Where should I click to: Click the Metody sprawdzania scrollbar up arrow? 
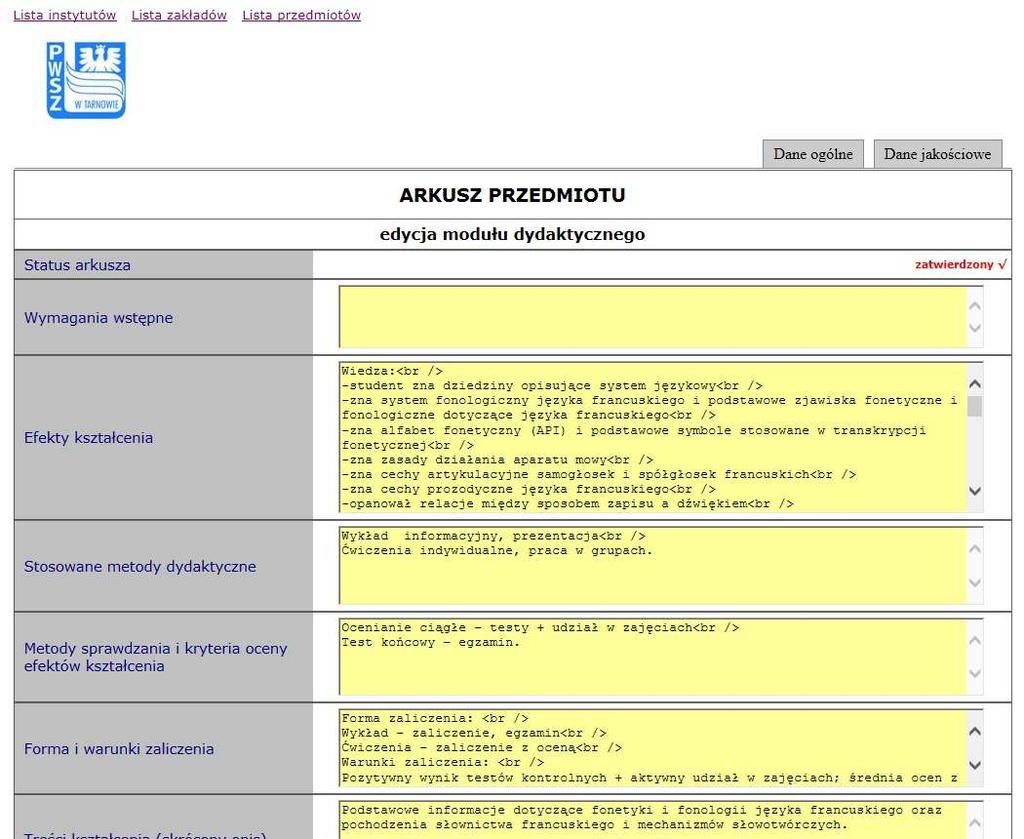(974, 640)
